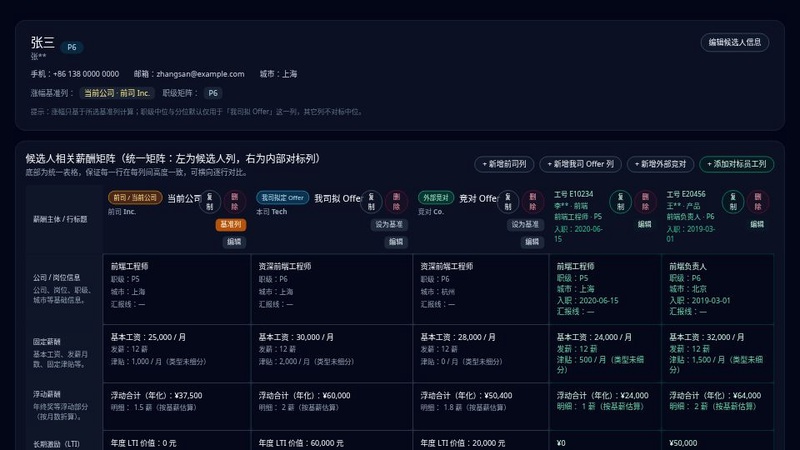
Task: Click the 外部竞对 tag
Action: 436,197
